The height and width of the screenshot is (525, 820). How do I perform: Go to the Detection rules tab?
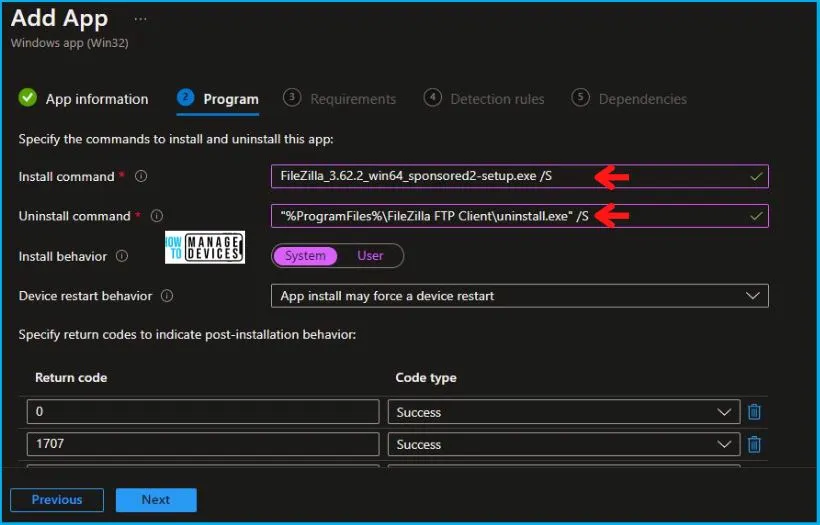(x=497, y=99)
